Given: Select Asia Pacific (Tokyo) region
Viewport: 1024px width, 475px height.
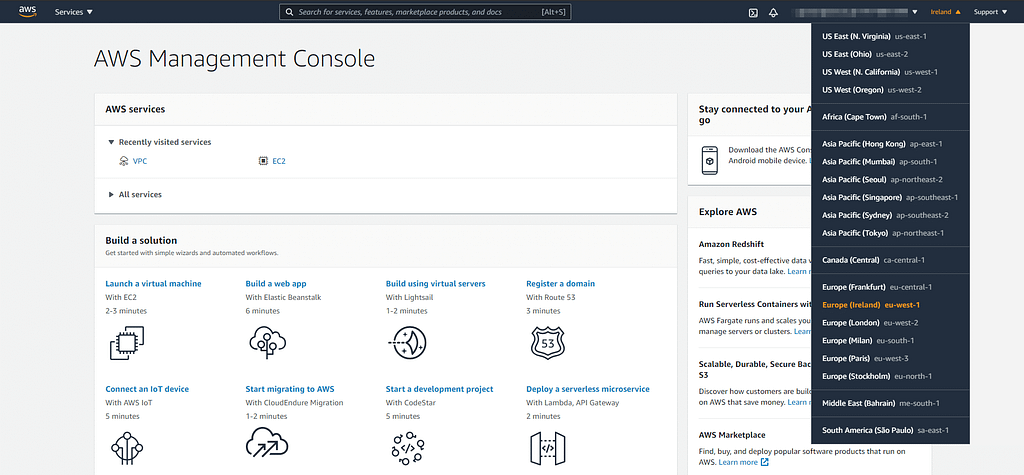Looking at the screenshot, I should pyautogui.click(x=890, y=233).
